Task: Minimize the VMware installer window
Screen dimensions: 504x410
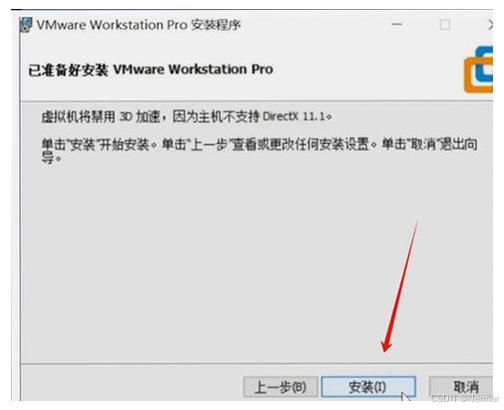Action: [397, 24]
